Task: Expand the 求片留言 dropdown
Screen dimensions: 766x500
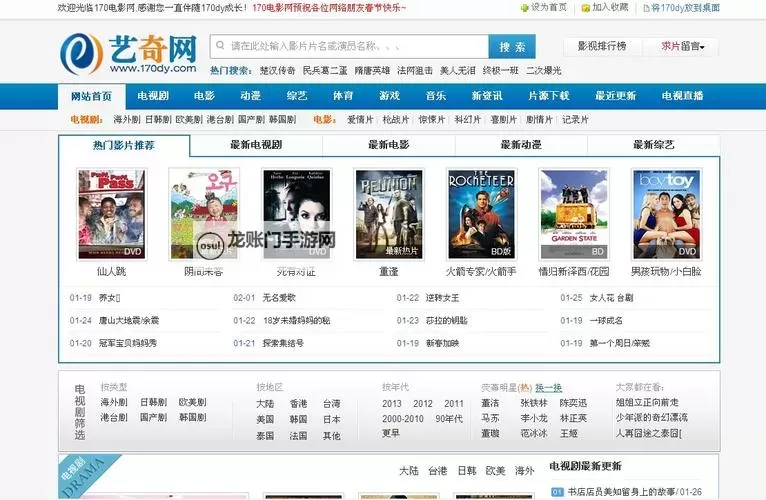Action: (682, 46)
